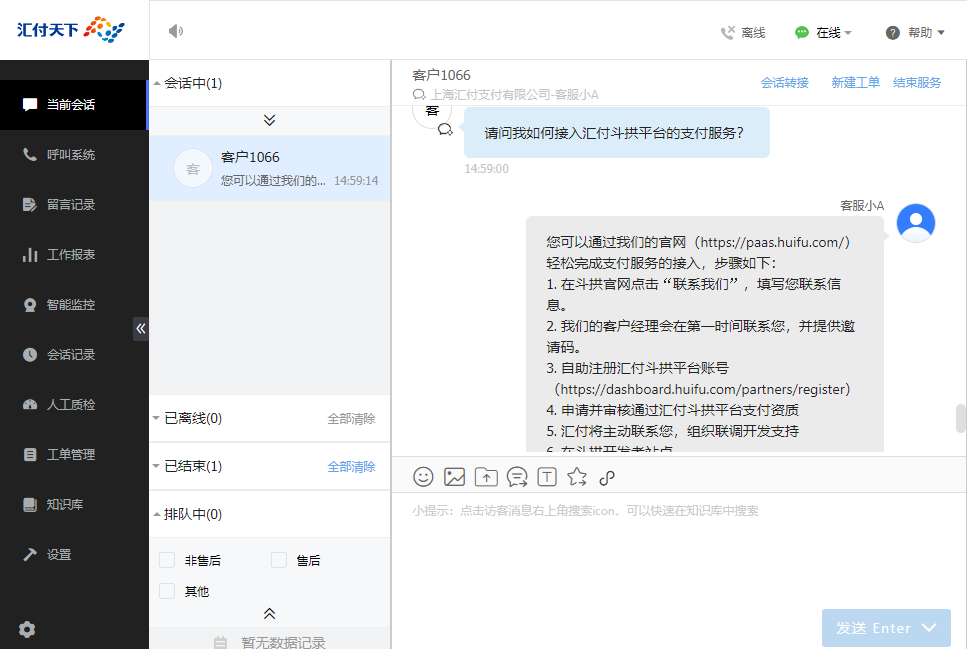The height and width of the screenshot is (649, 967).
Task: Click 新建工单 to create ticket
Action: [855, 83]
